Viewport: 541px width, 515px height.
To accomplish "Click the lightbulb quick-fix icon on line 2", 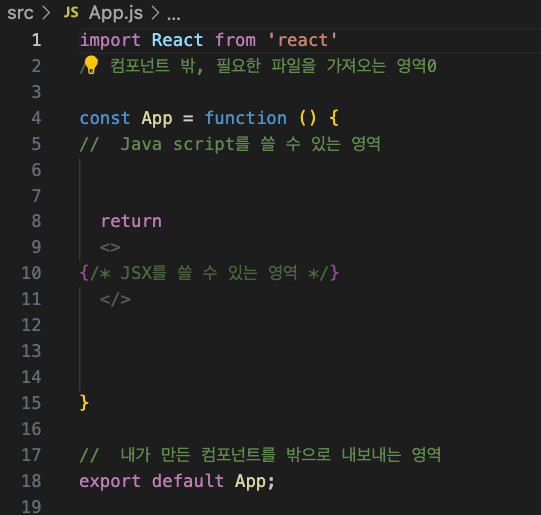I will point(91,65).
